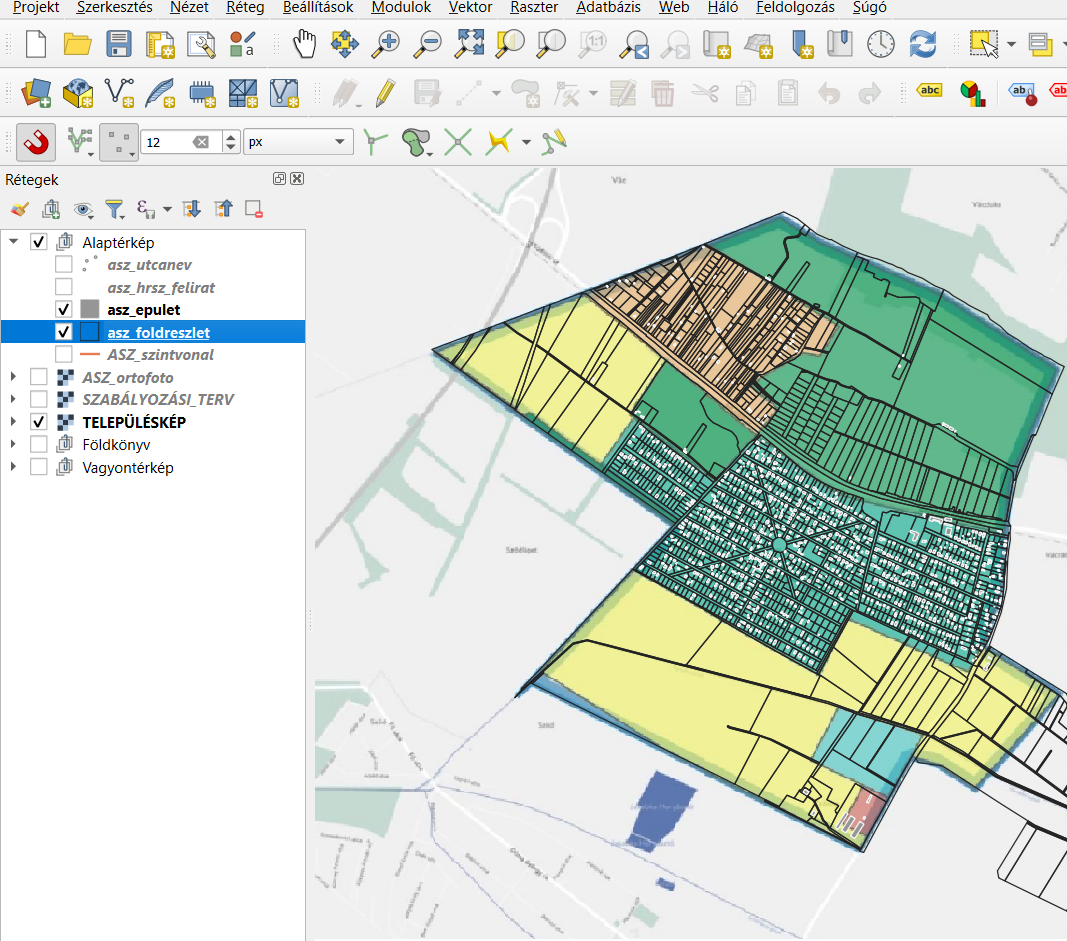Collapse the Alaptérkép group
Image resolution: width=1067 pixels, height=941 pixels.
click(13, 242)
